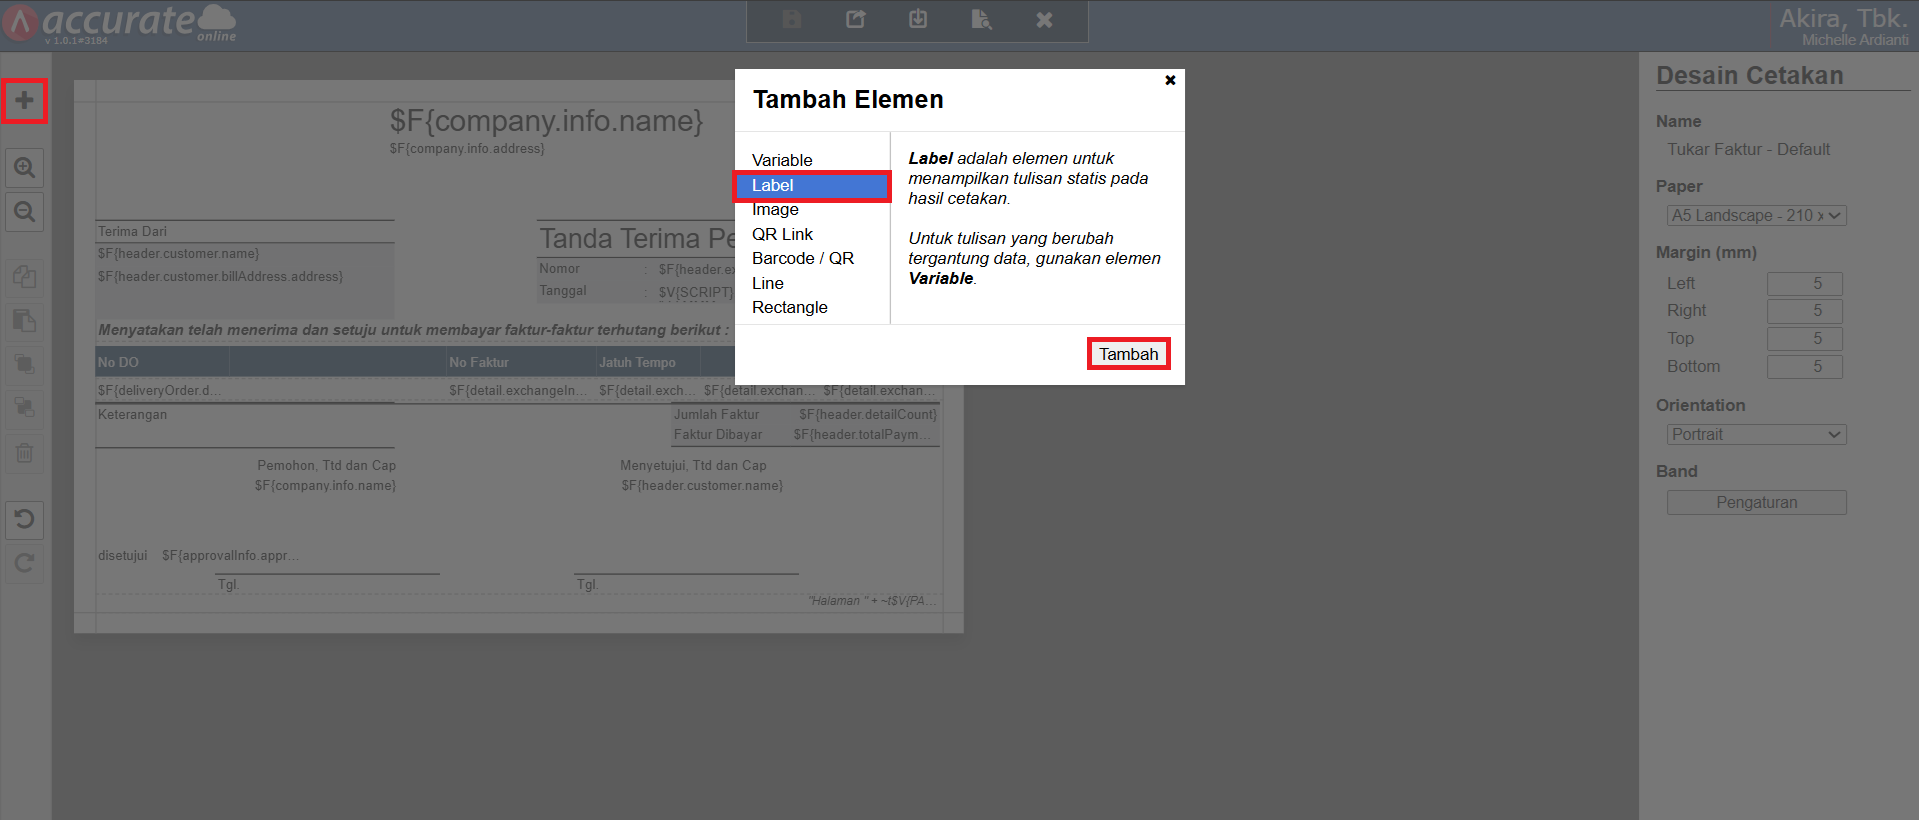Click the zoom out magnifier icon

point(24,212)
